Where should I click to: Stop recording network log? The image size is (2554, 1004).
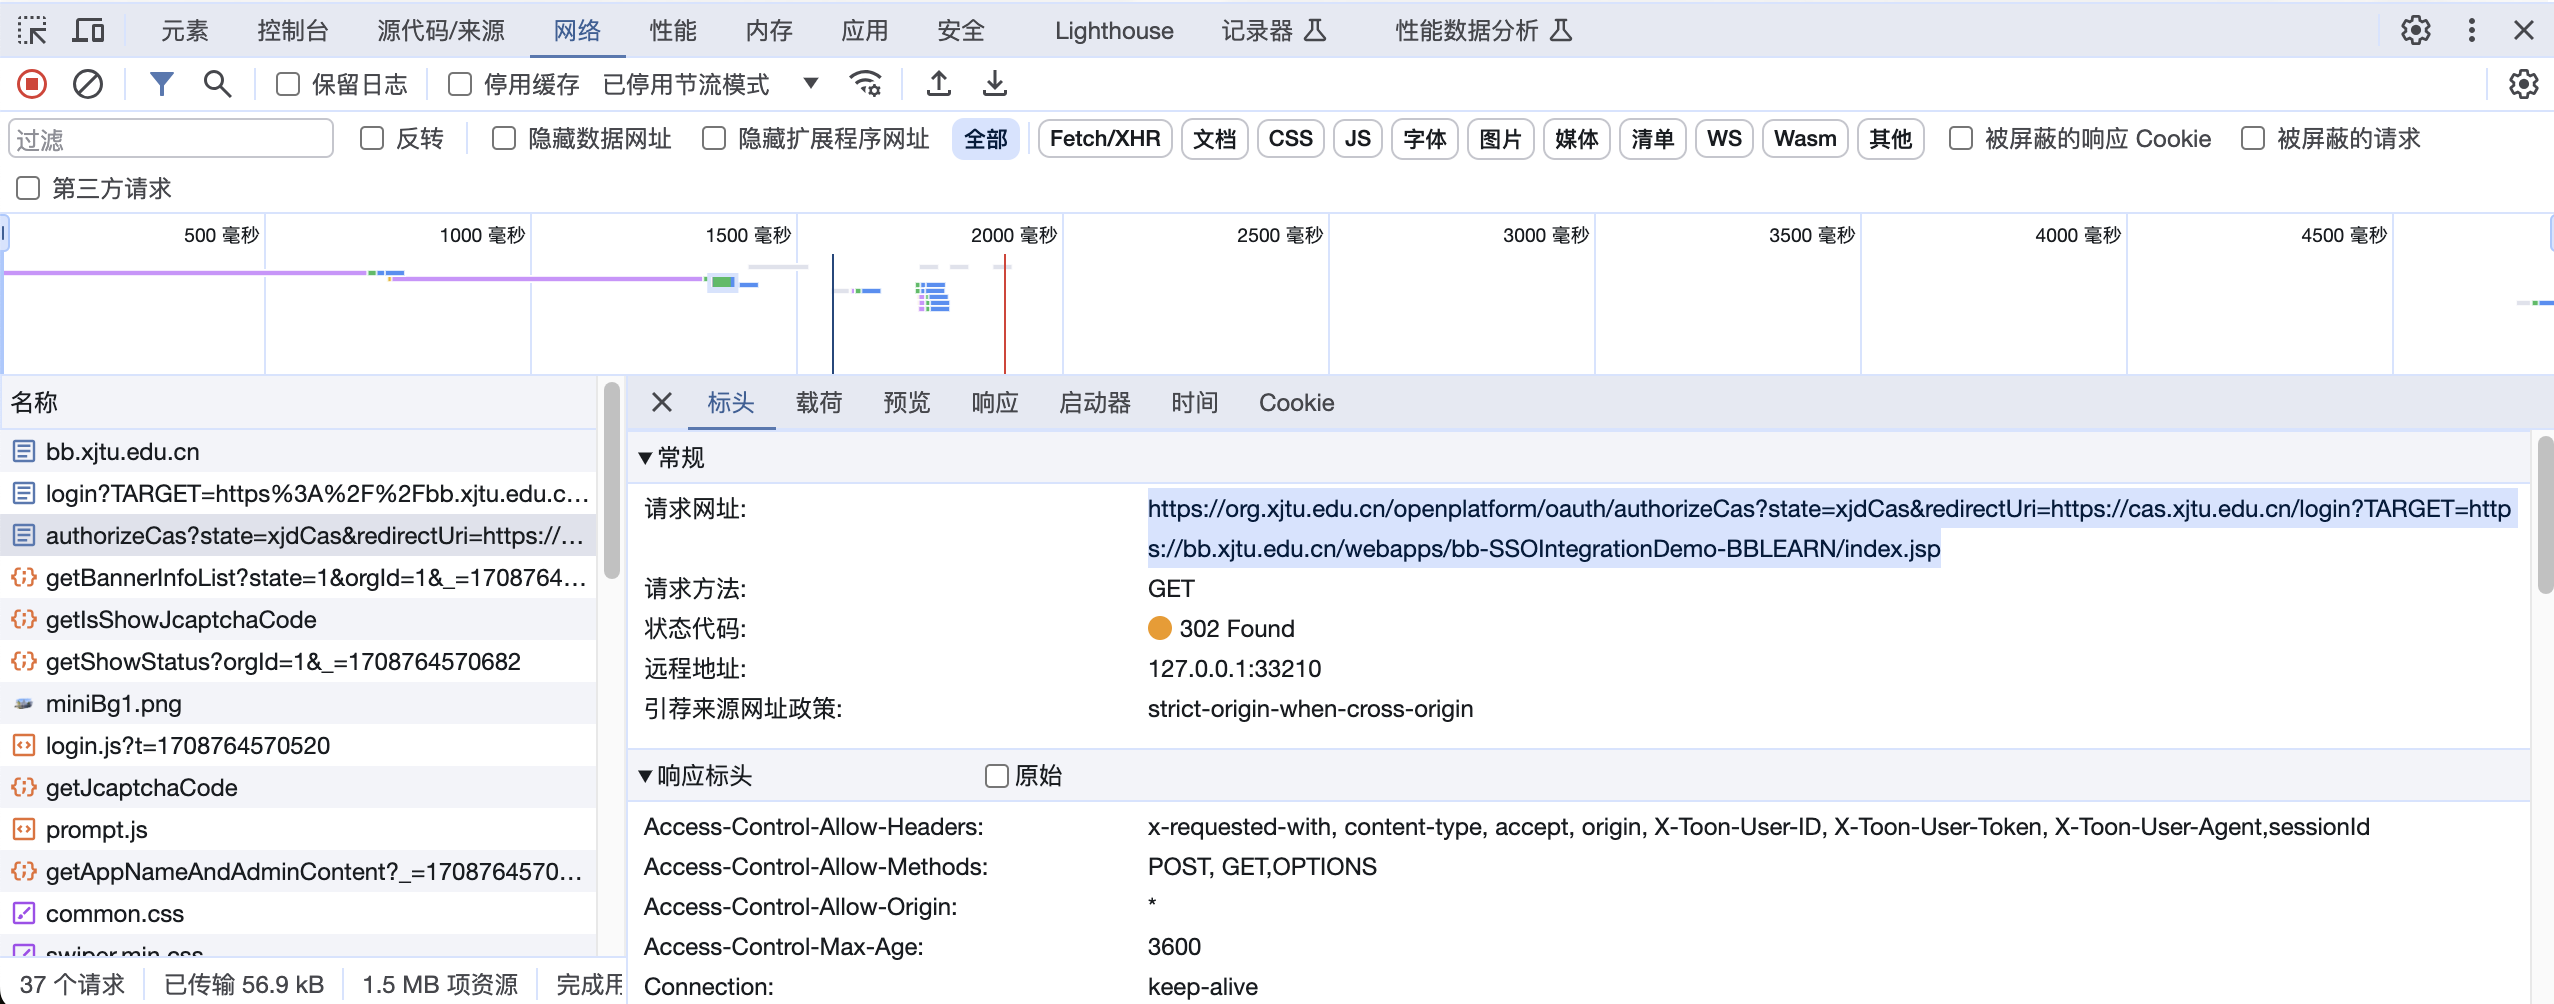point(31,84)
